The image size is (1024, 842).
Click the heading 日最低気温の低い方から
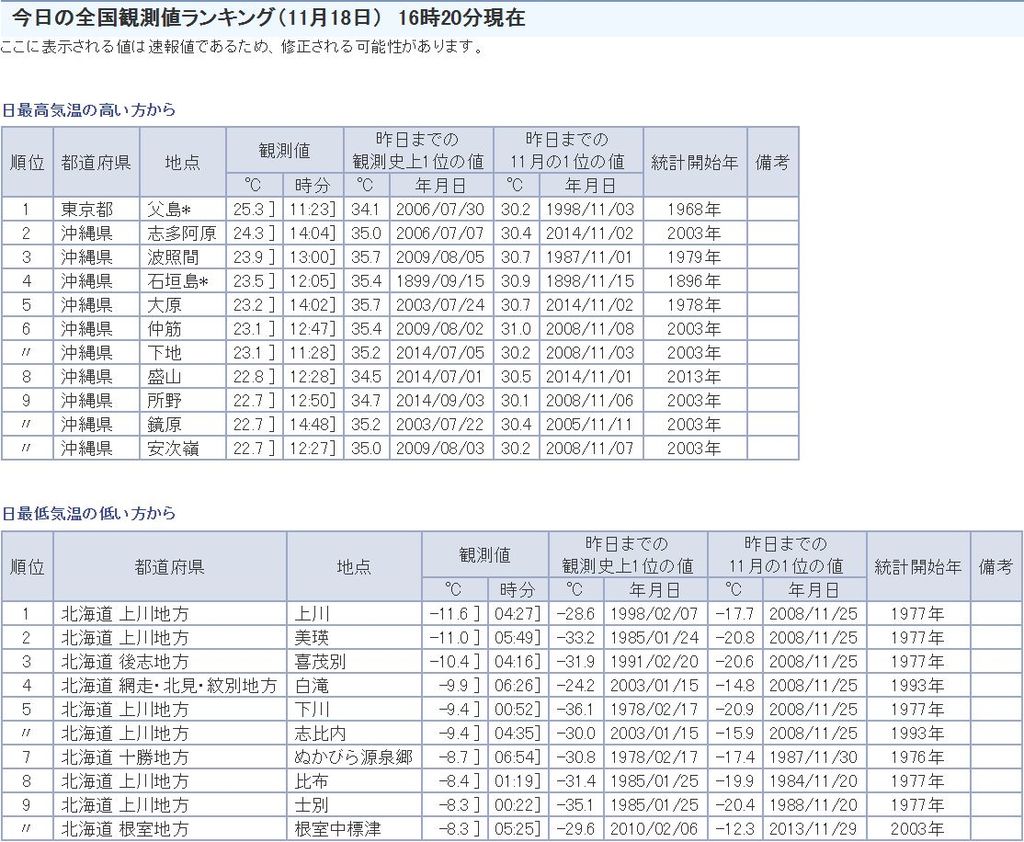pos(89,513)
